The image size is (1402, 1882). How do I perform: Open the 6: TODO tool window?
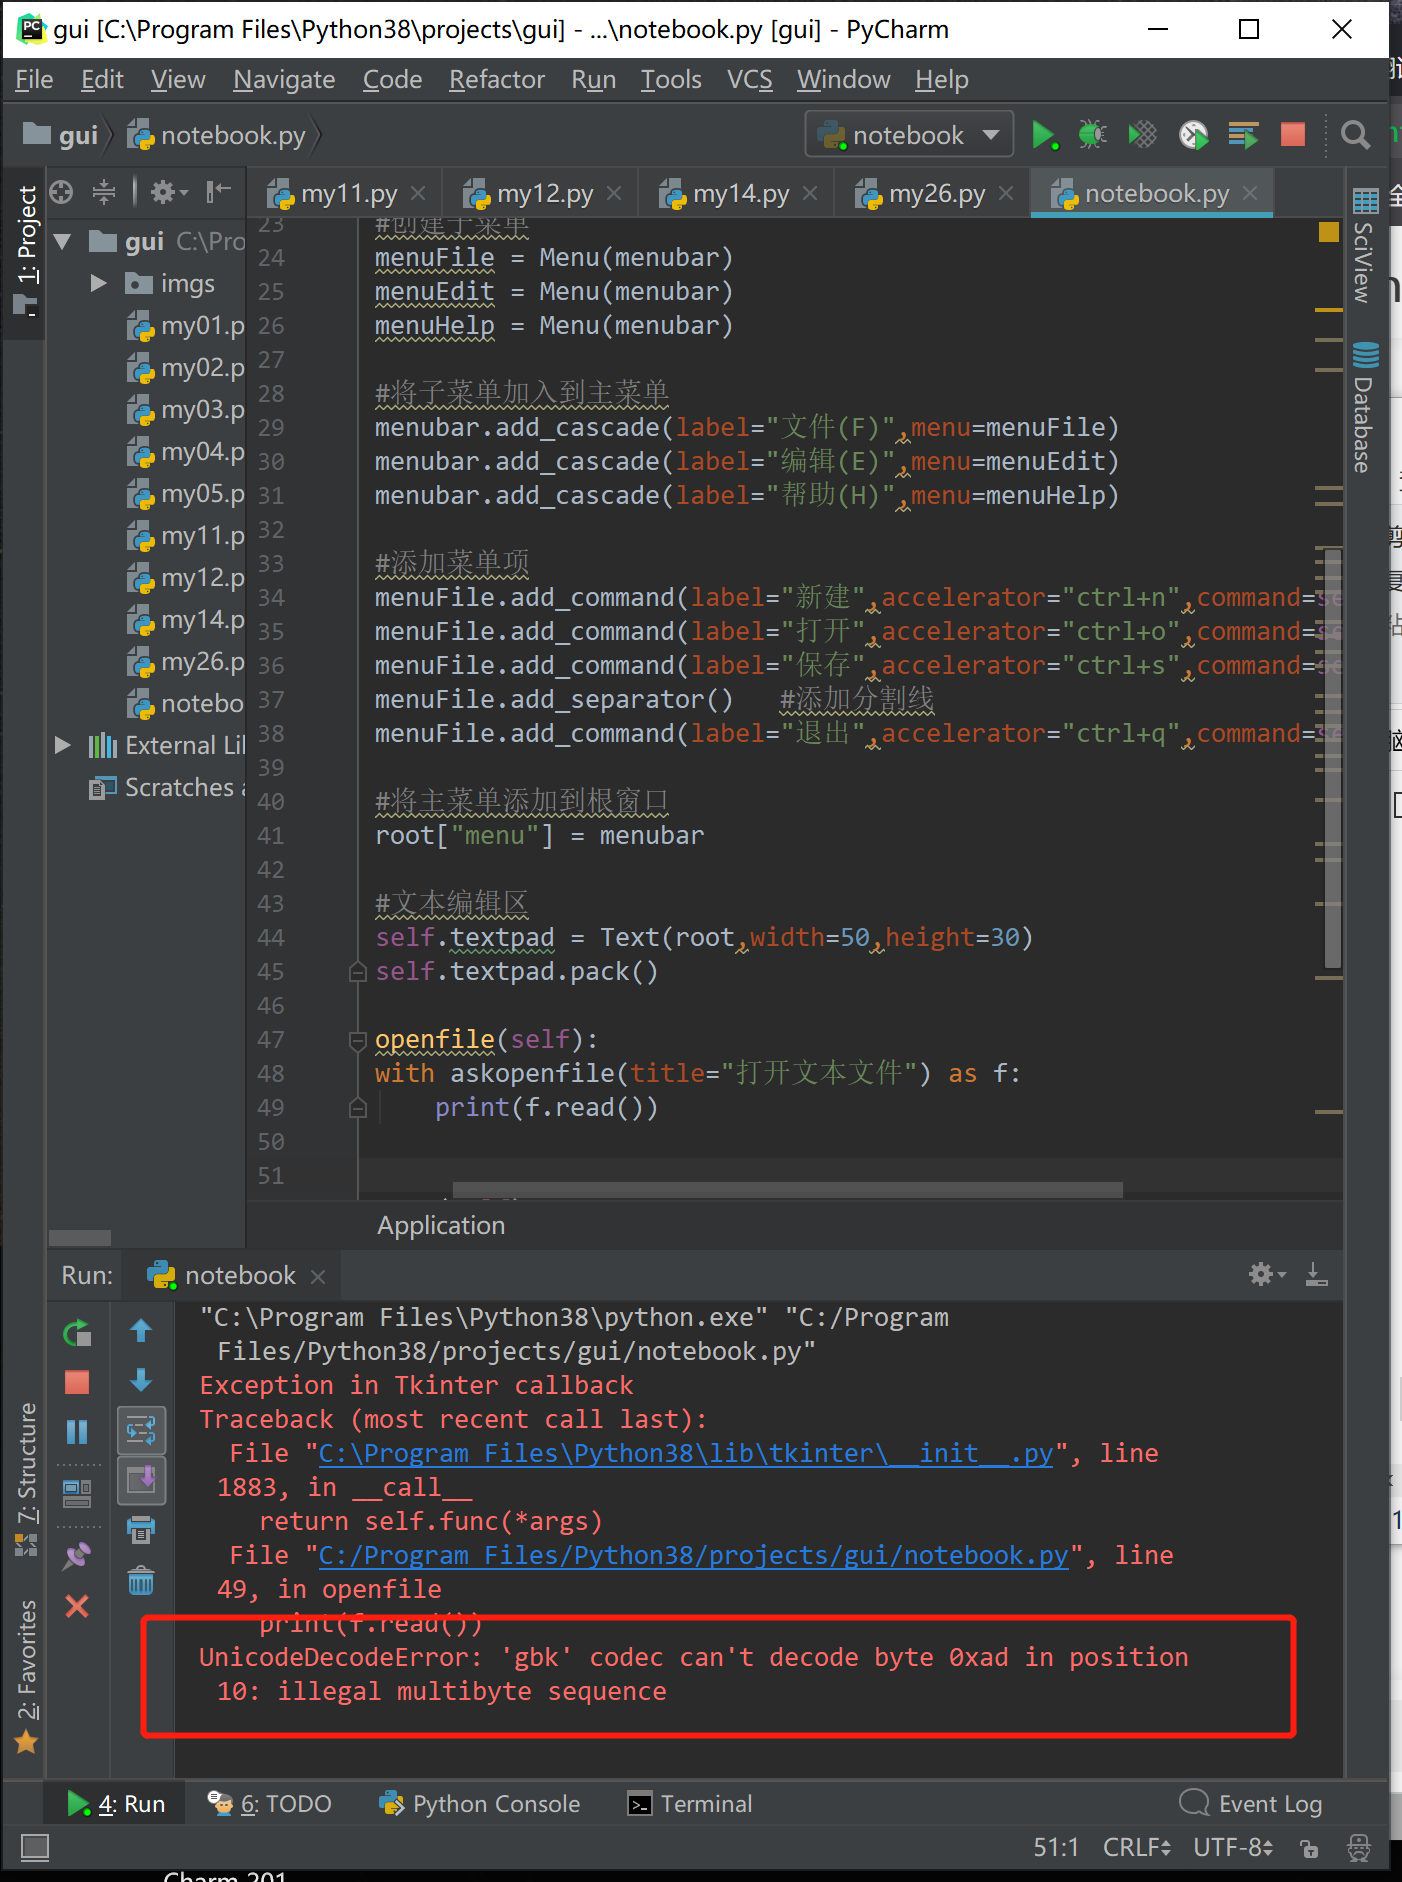click(269, 1803)
